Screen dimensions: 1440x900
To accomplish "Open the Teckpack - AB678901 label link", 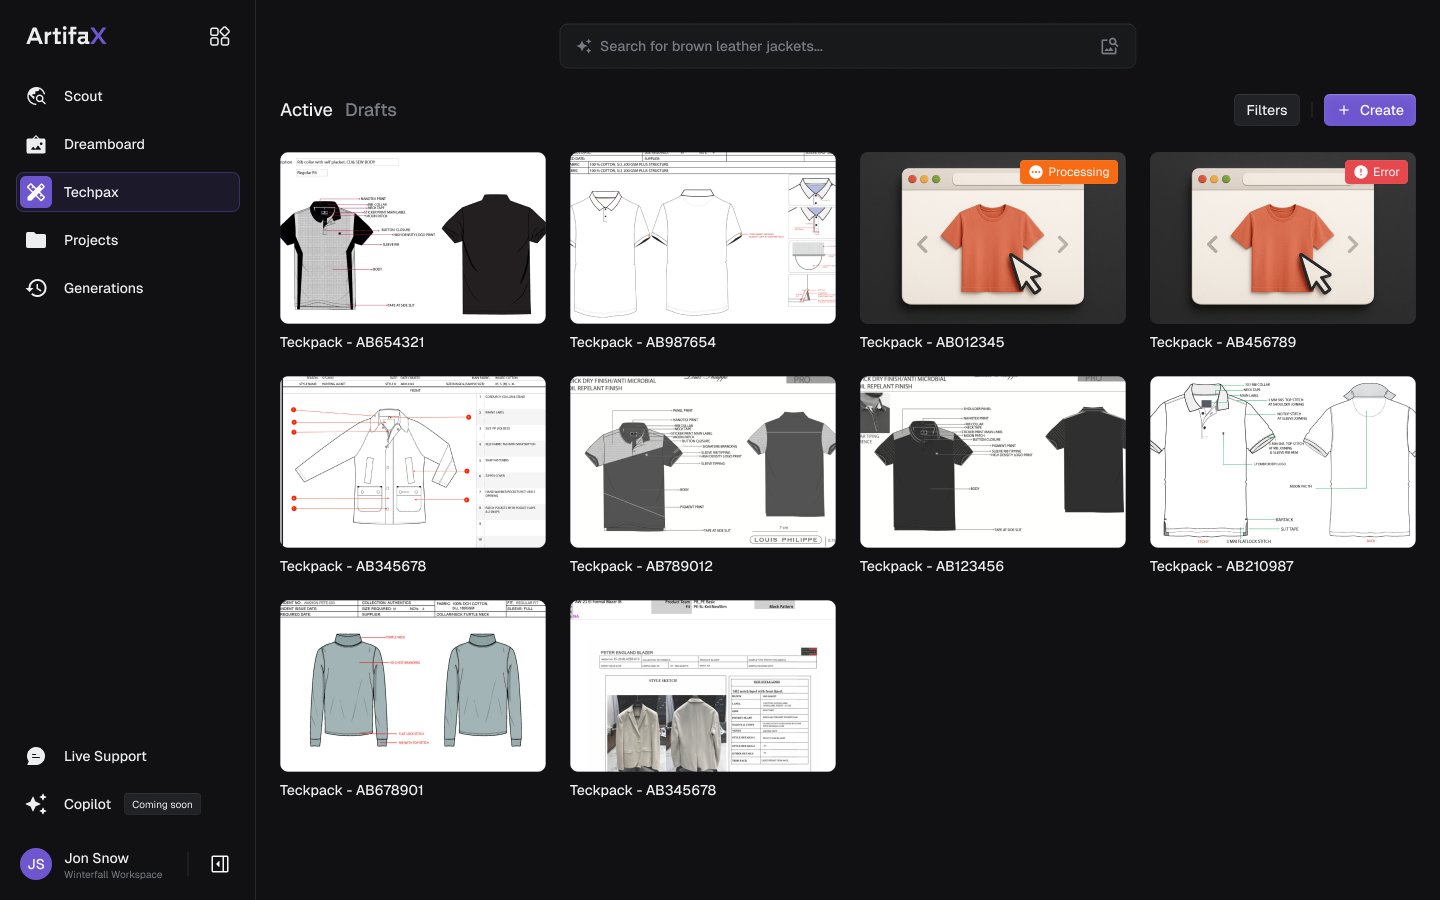I will point(352,790).
